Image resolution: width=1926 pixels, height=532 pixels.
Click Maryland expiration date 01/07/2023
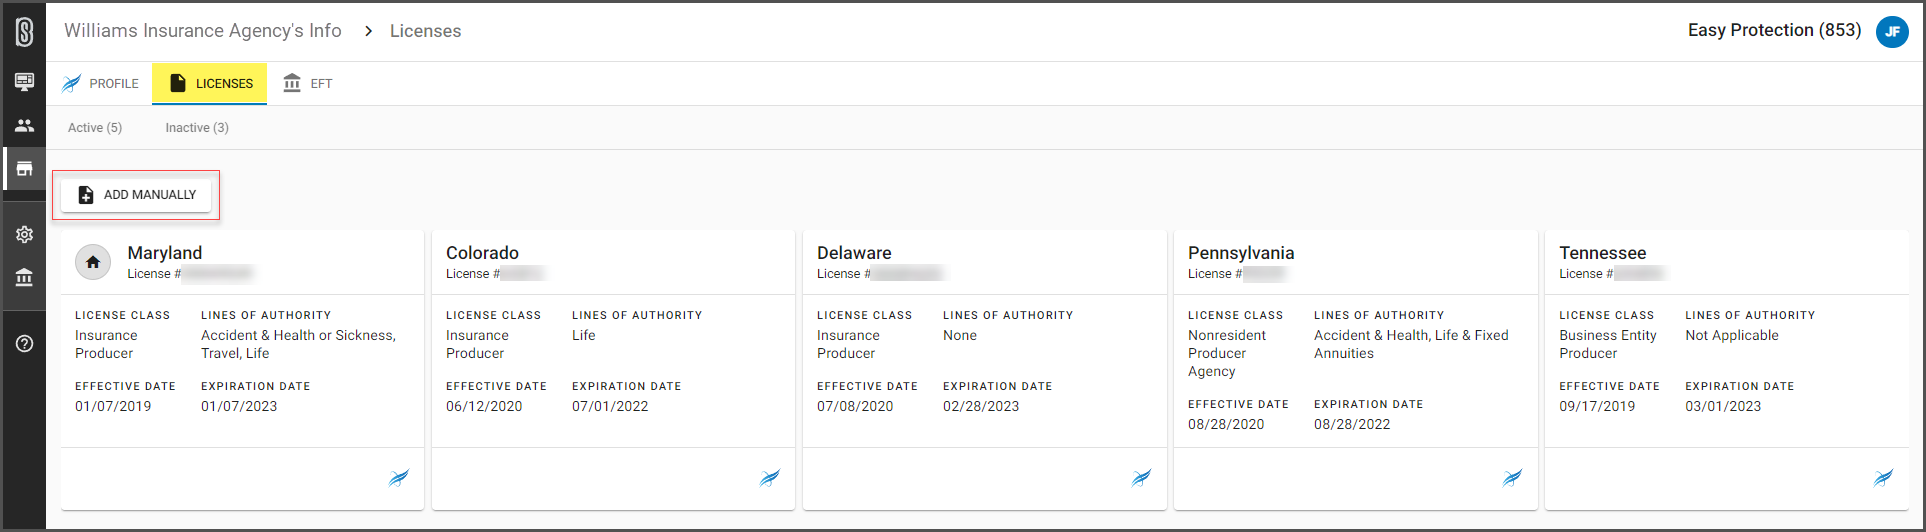pyautogui.click(x=239, y=406)
